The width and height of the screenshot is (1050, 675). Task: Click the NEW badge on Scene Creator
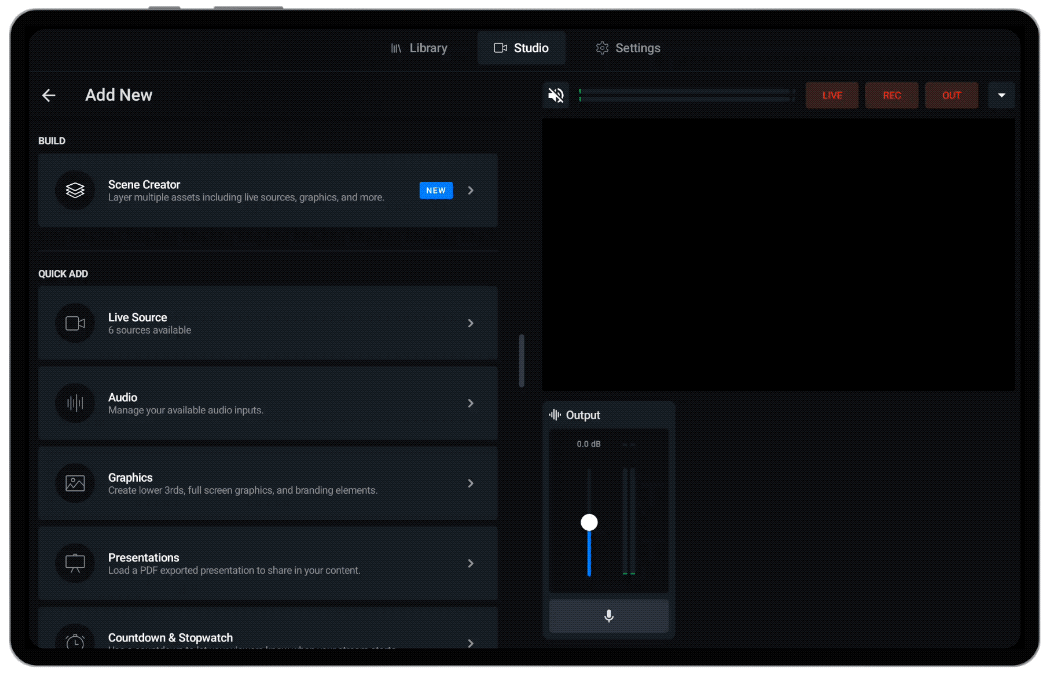pyautogui.click(x=436, y=190)
